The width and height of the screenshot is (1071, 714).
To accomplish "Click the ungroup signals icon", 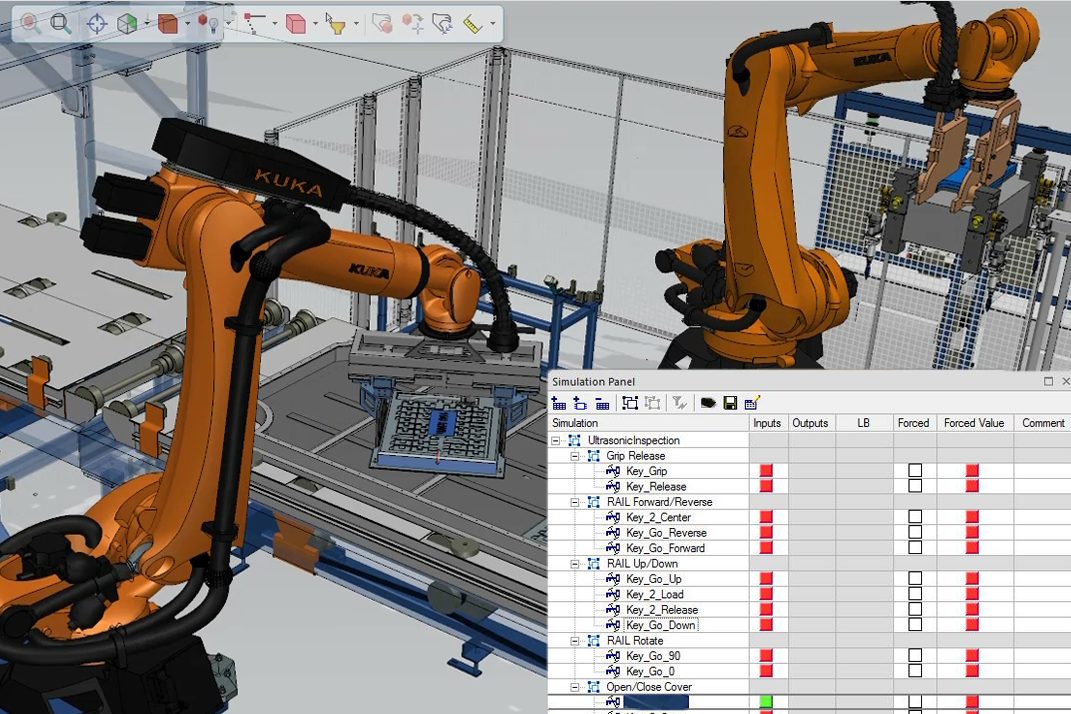I will pyautogui.click(x=652, y=403).
